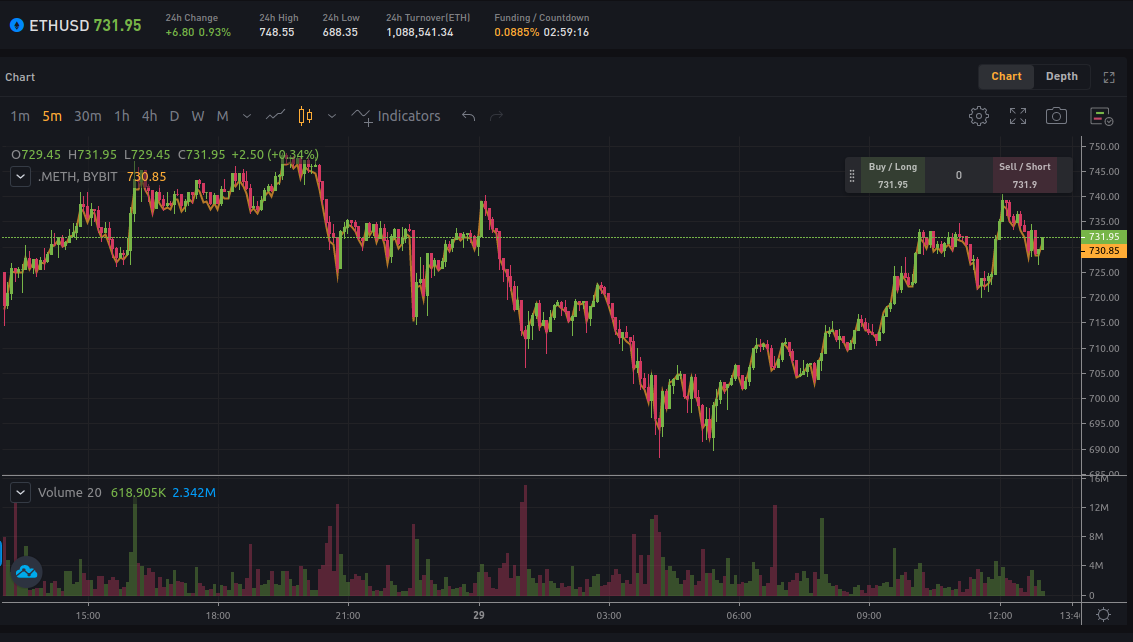Switch to the 30m interval

tap(87, 116)
